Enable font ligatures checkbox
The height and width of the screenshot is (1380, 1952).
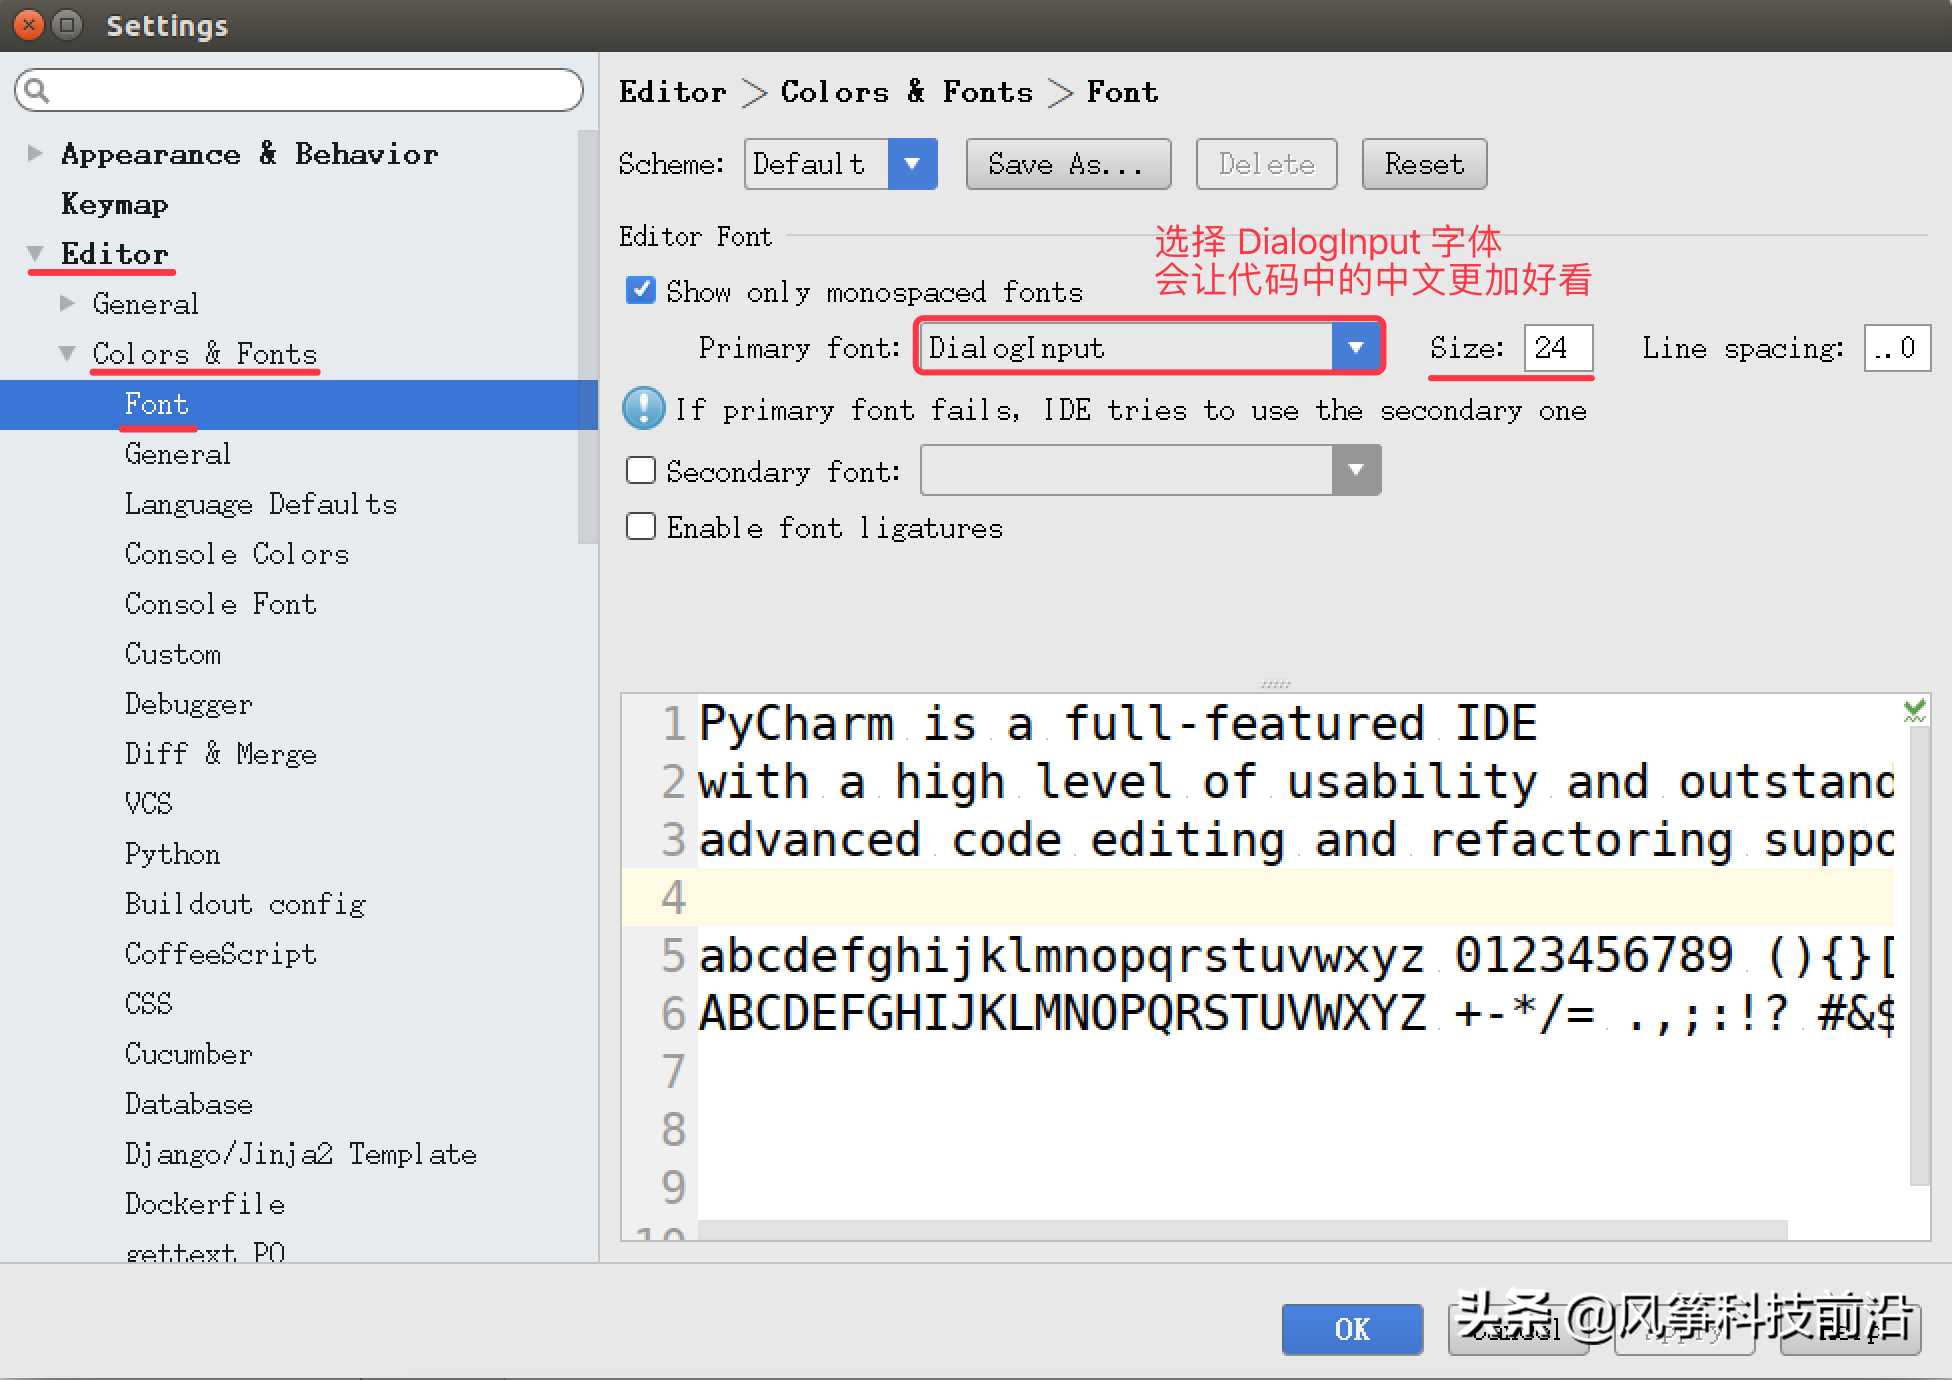640,526
